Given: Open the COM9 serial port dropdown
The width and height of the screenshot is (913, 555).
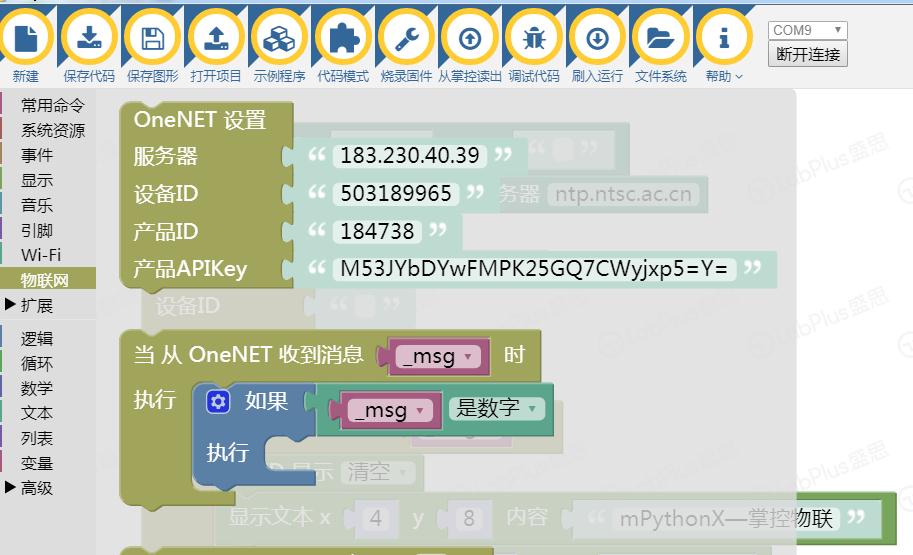Looking at the screenshot, I should tap(808, 30).
